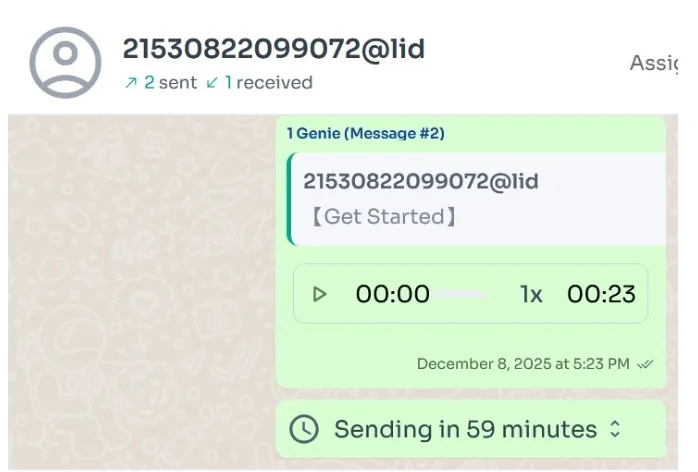The height and width of the screenshot is (472, 698).
Task: Click the sender name inside the quoted reply
Action: (x=420, y=181)
